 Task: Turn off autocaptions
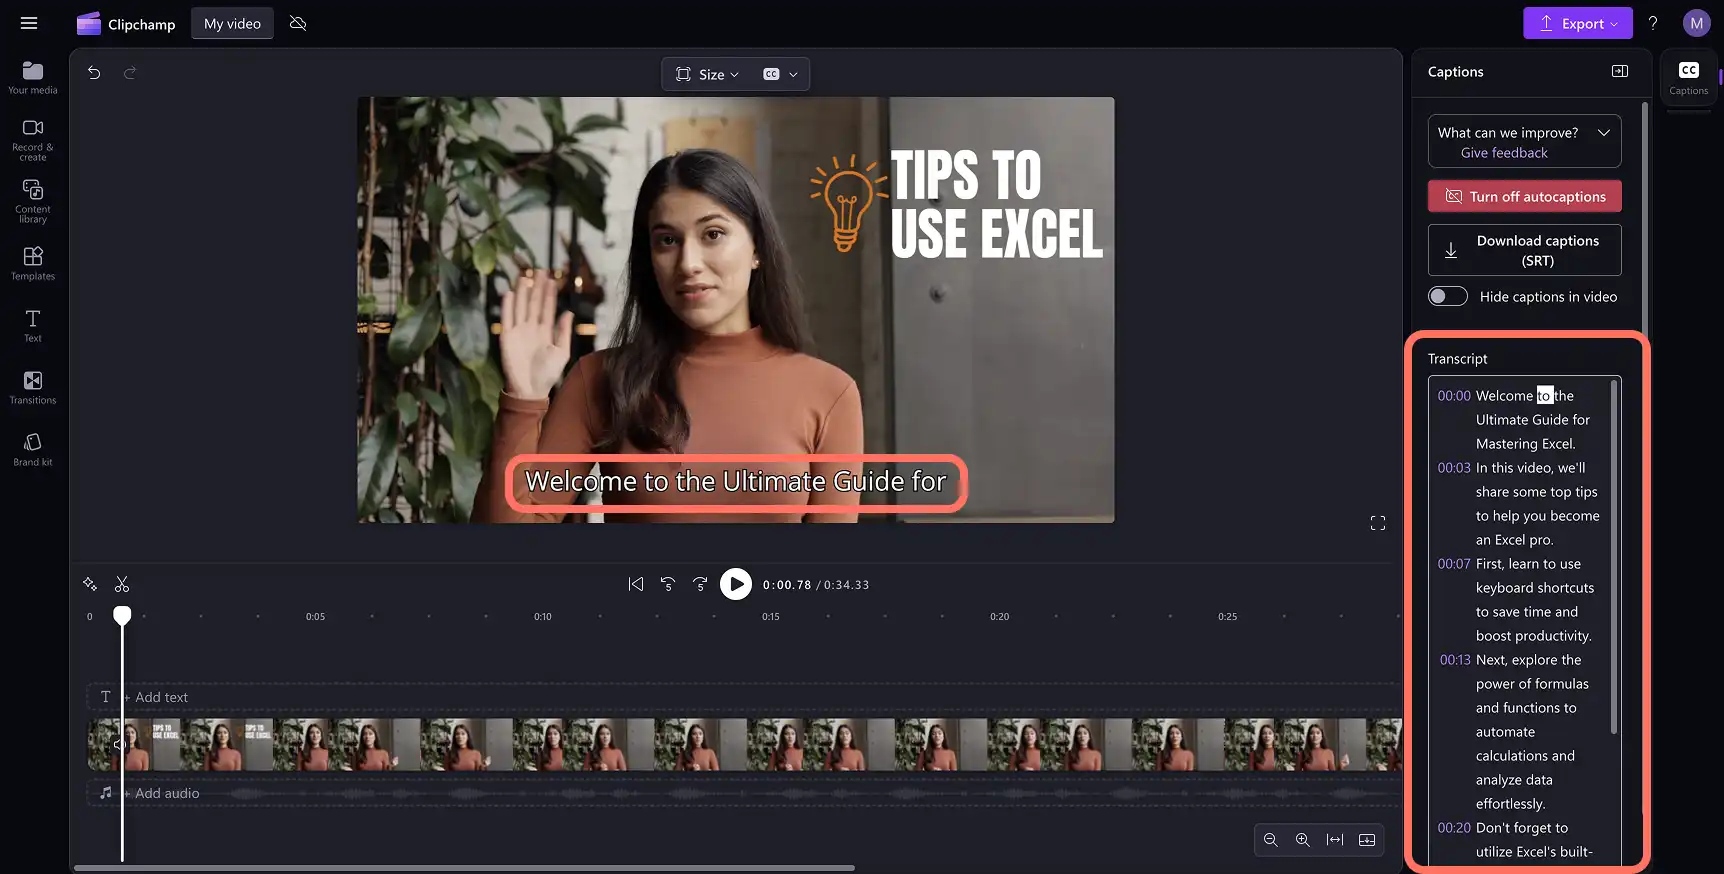(x=1525, y=196)
